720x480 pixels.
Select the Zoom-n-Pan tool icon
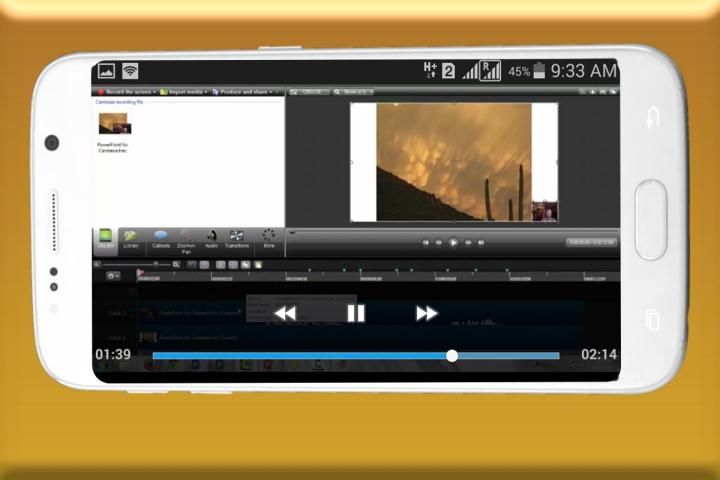pyautogui.click(x=186, y=238)
